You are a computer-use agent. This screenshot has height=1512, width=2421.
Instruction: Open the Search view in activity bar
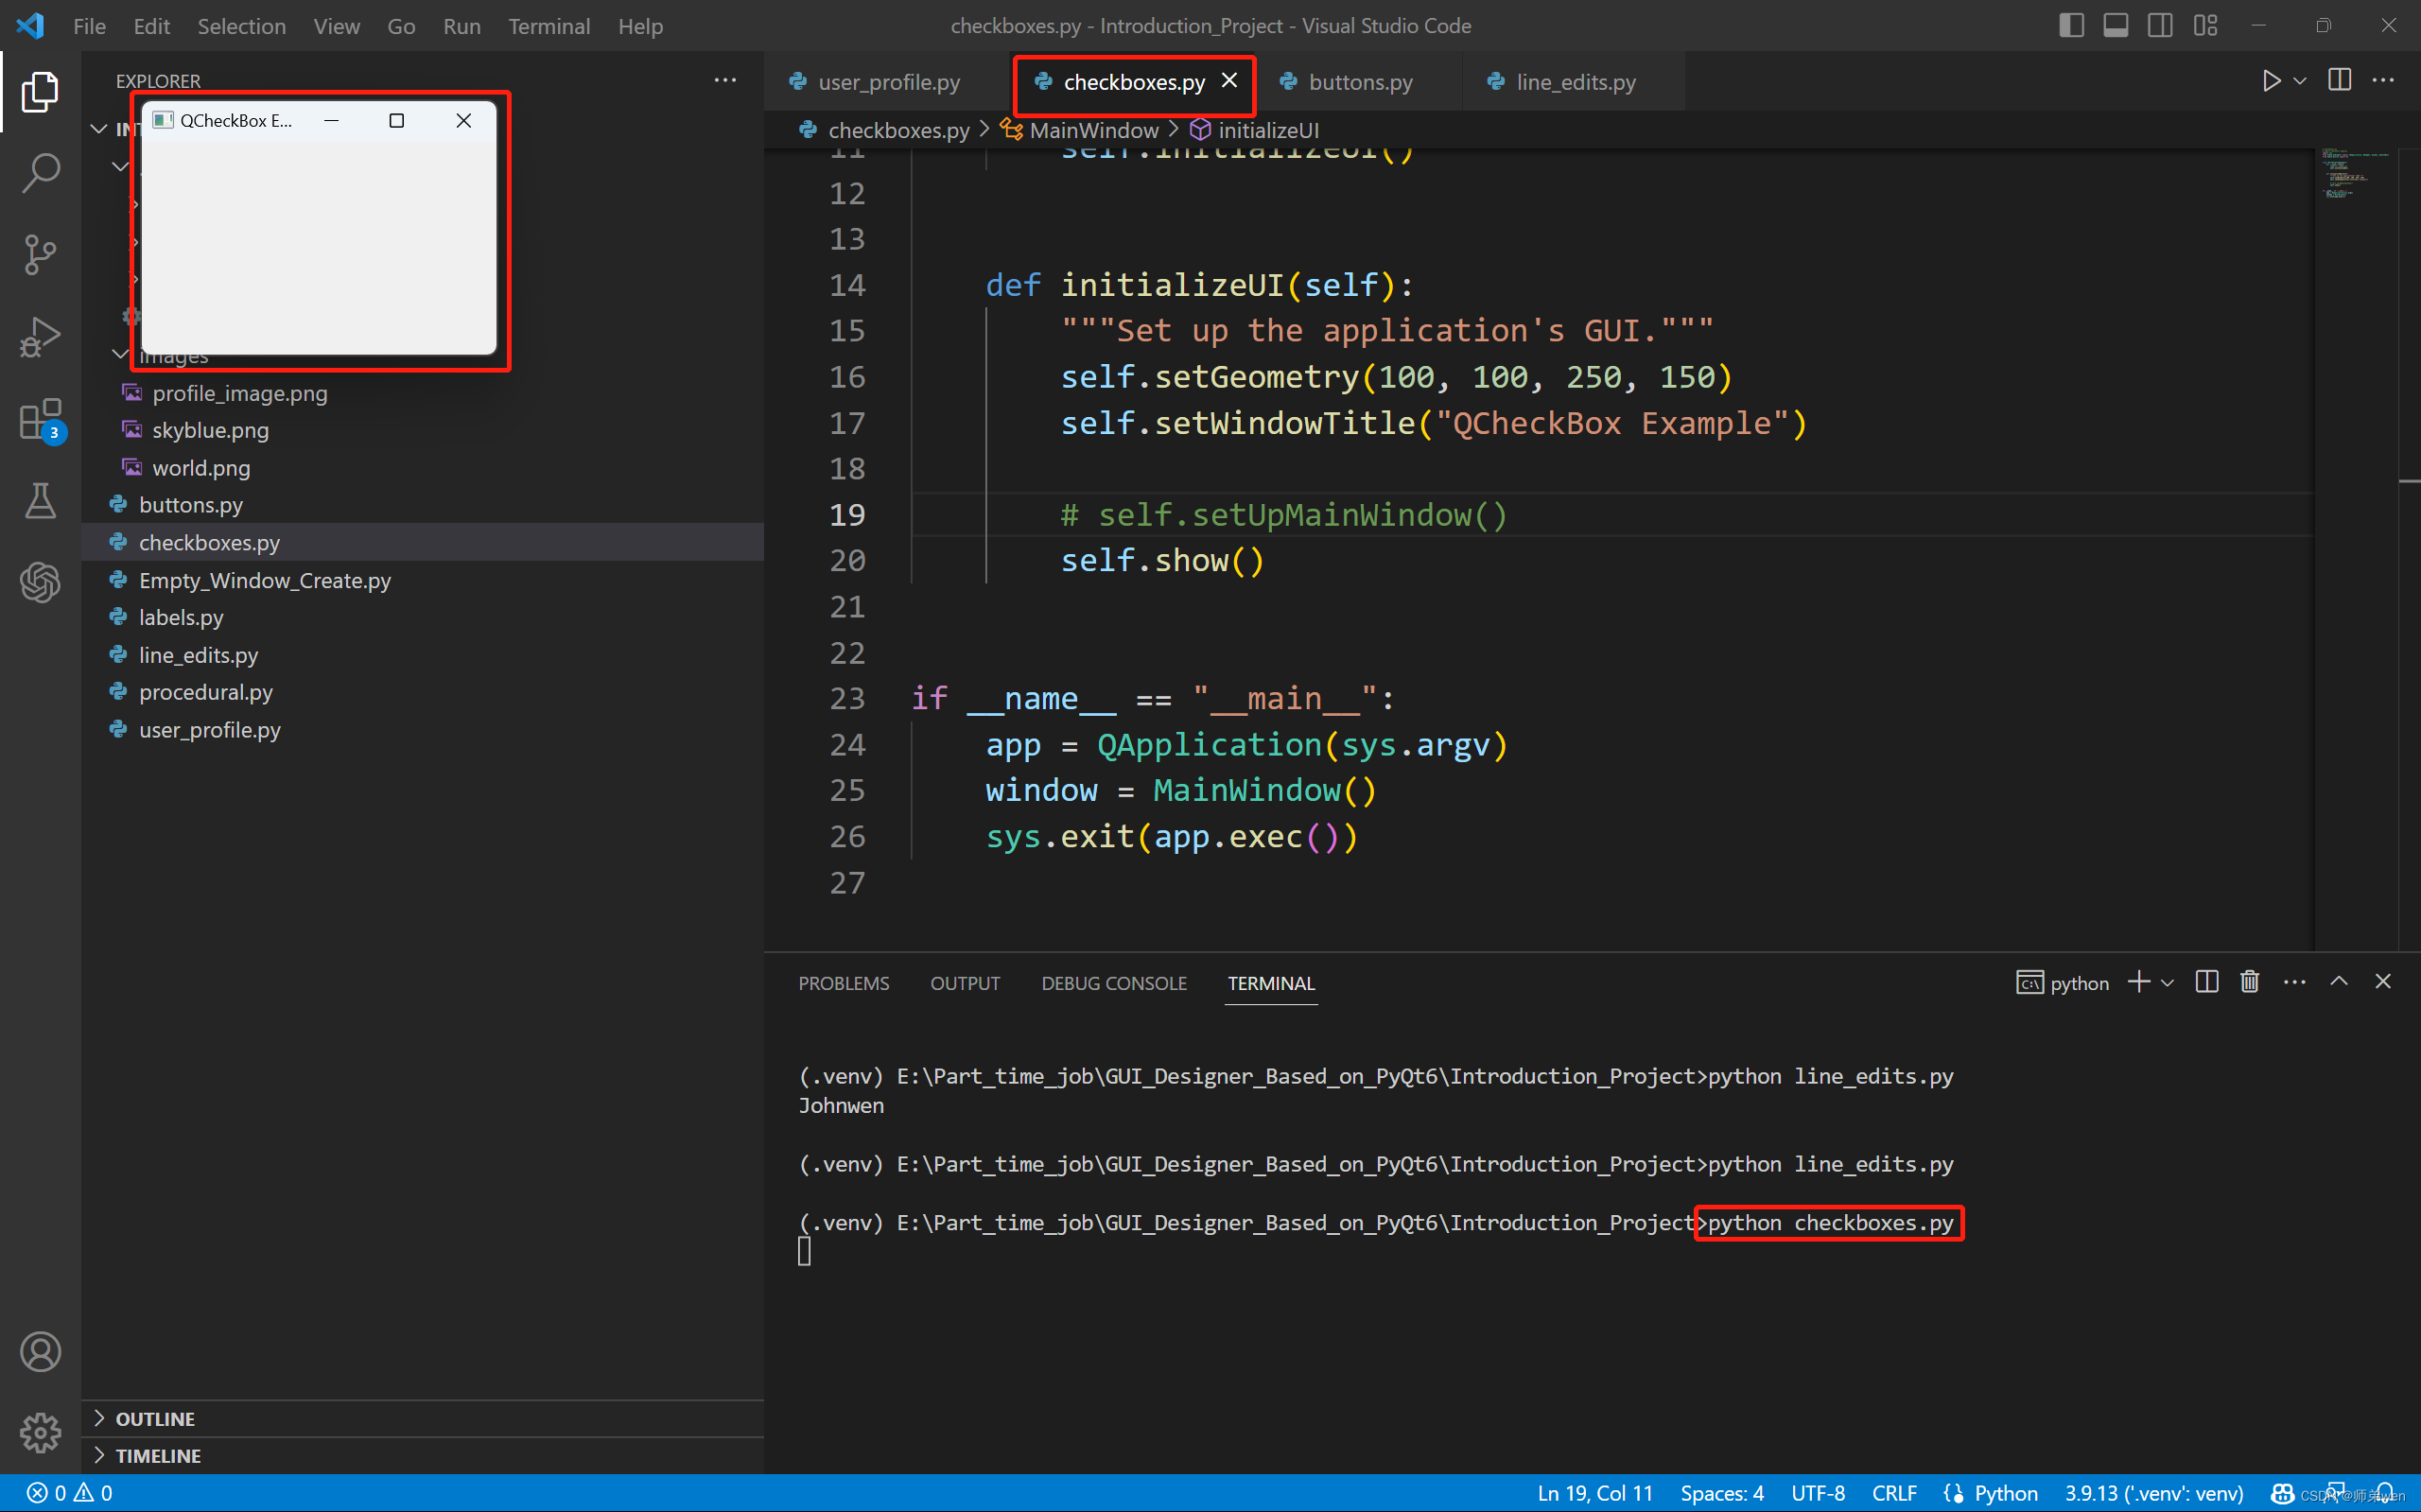pos(40,172)
